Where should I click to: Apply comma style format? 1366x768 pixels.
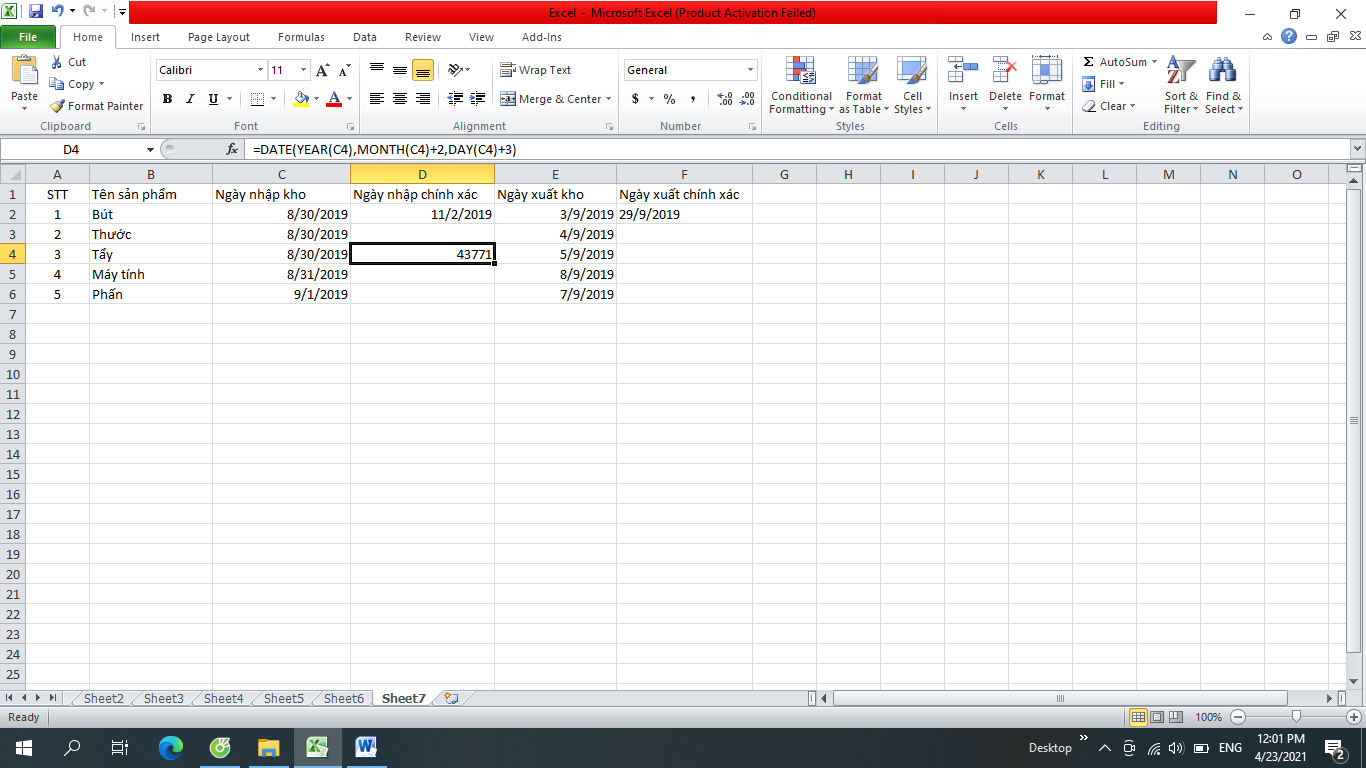693,99
